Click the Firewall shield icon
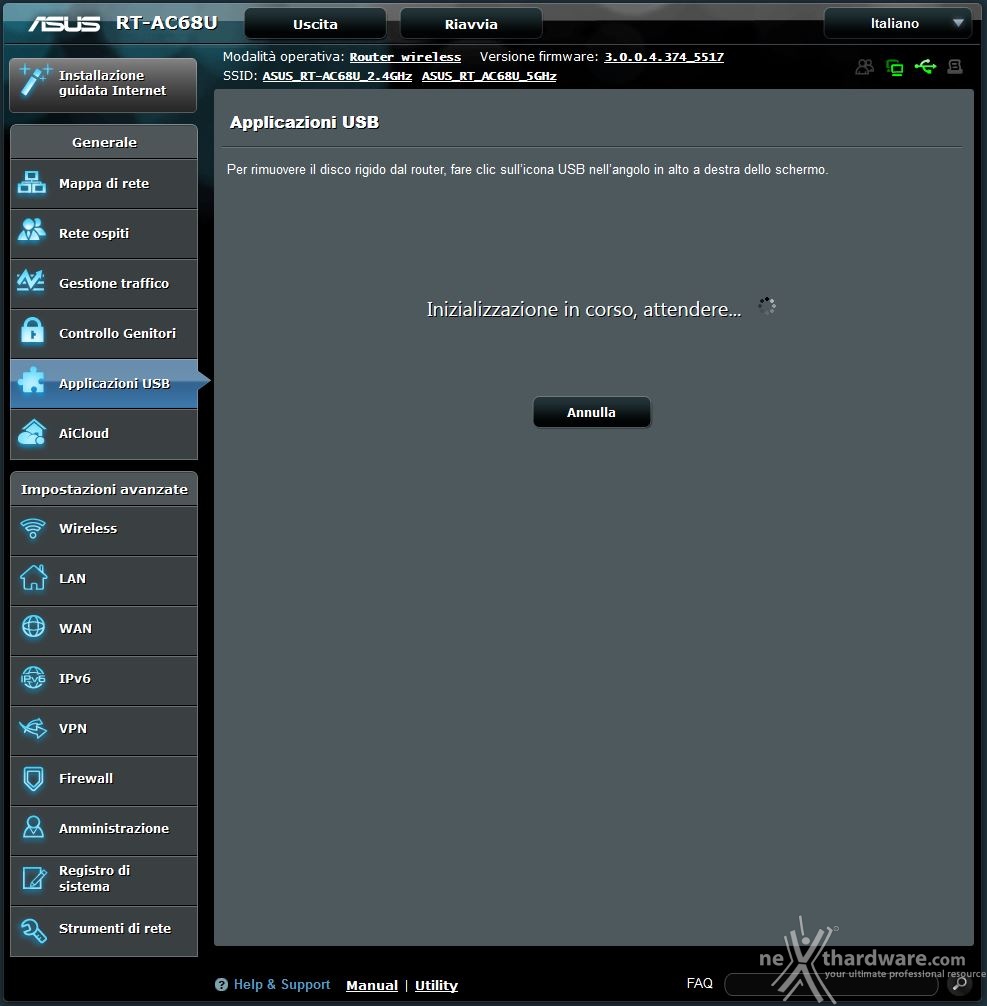The image size is (987, 1006). coord(33,778)
